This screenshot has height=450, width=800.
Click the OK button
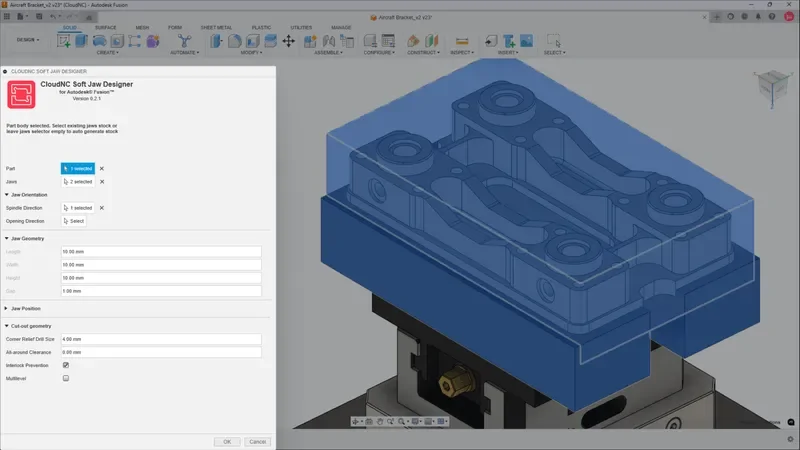pyautogui.click(x=227, y=442)
